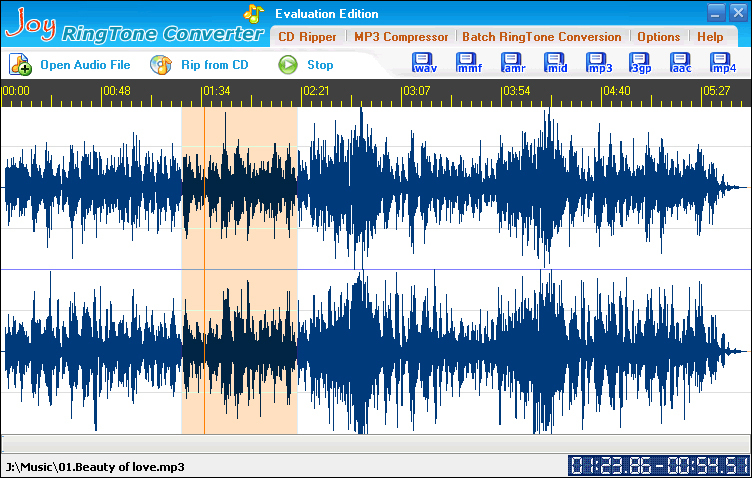The image size is (752, 478).
Task: Click Rip from CD button
Action: (x=199, y=65)
